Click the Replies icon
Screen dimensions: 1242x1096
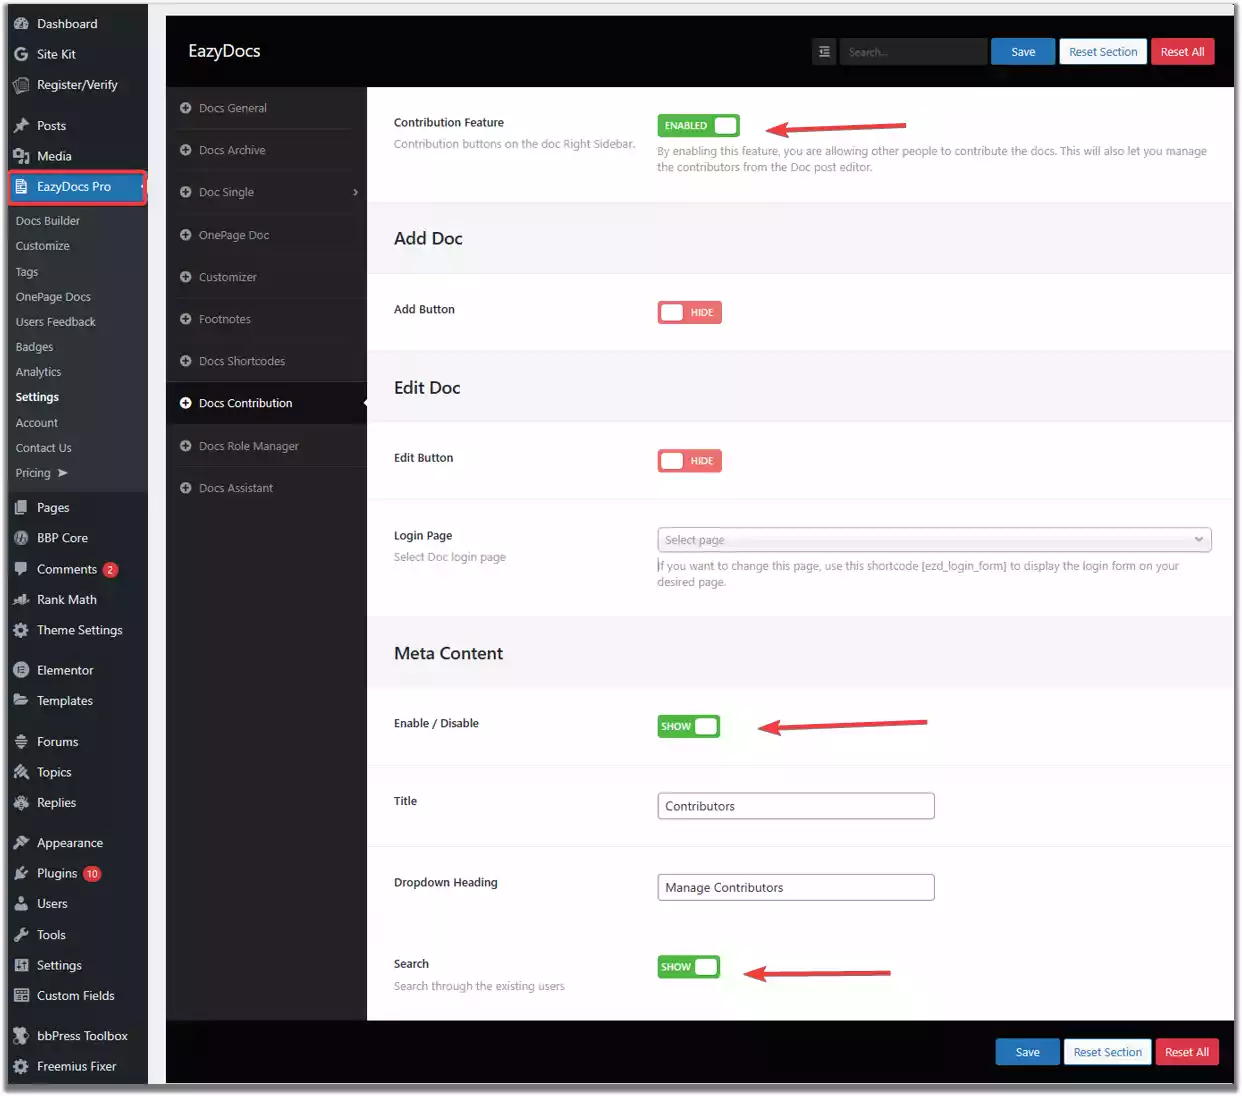click(21, 803)
